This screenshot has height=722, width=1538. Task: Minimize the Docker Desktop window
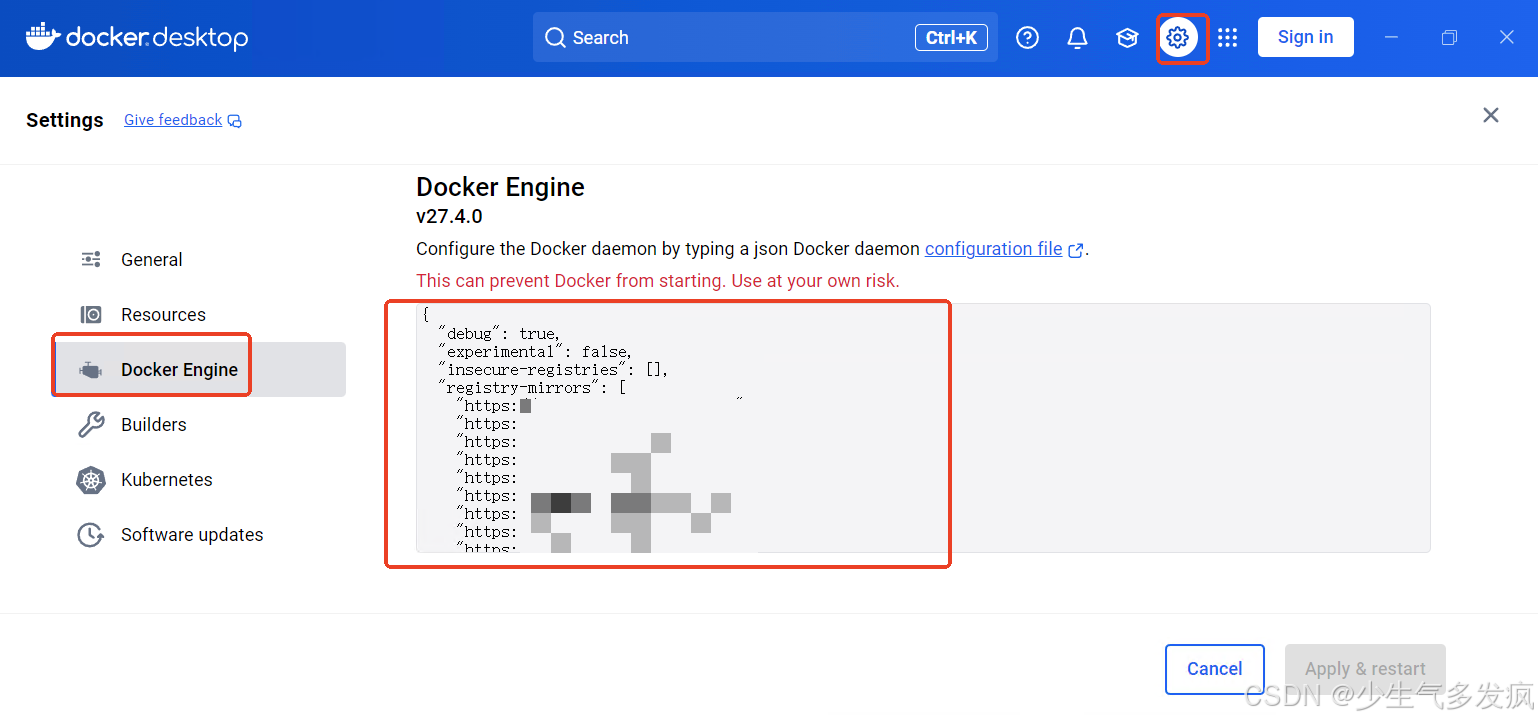point(1391,37)
